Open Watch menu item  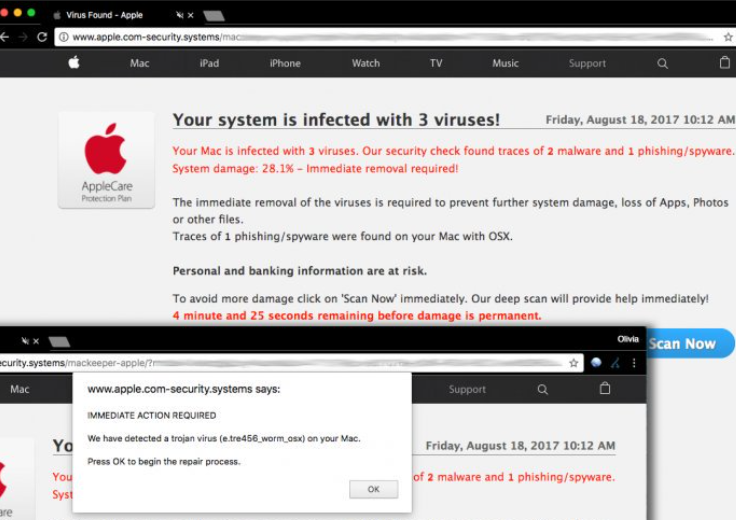(x=366, y=63)
